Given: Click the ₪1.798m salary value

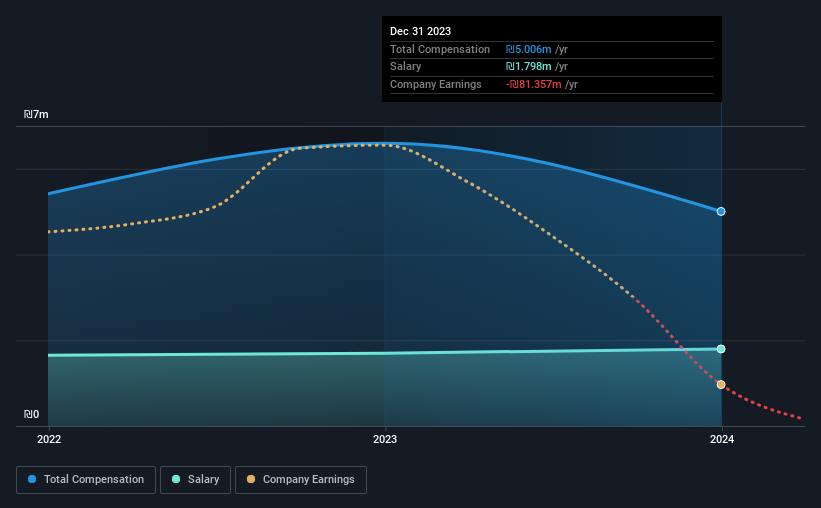Looking at the screenshot, I should (x=528, y=67).
